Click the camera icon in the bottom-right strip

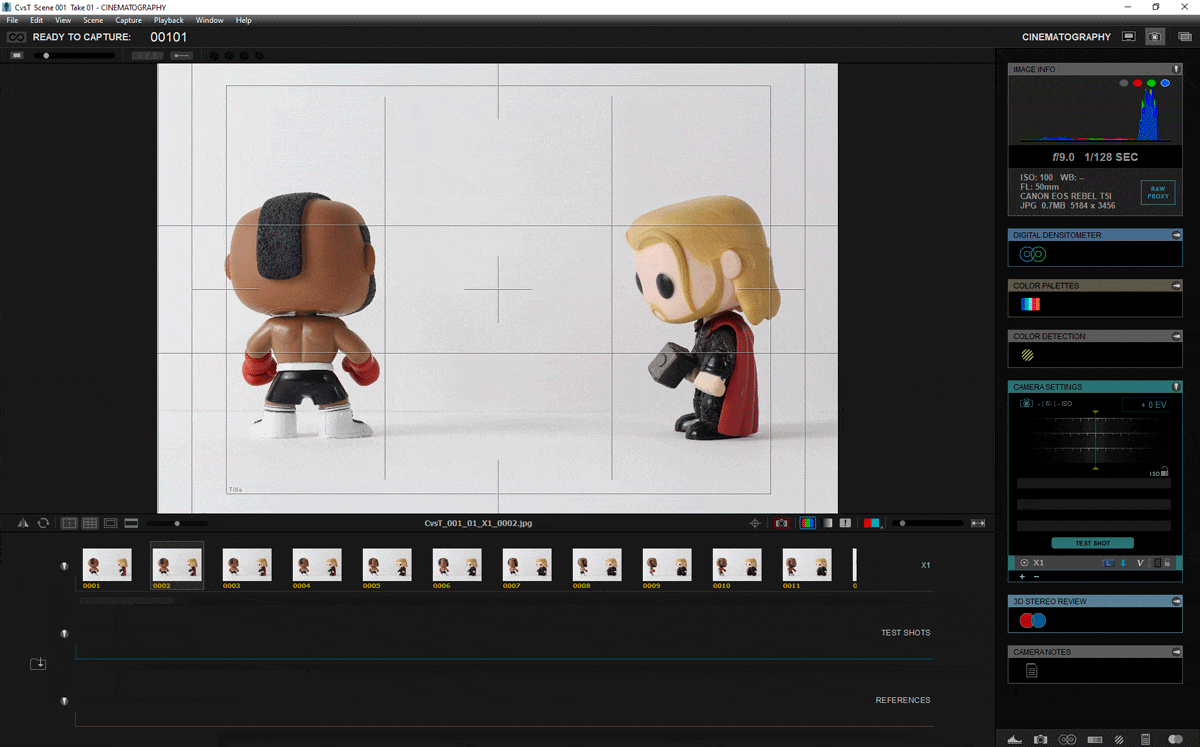tap(1041, 739)
